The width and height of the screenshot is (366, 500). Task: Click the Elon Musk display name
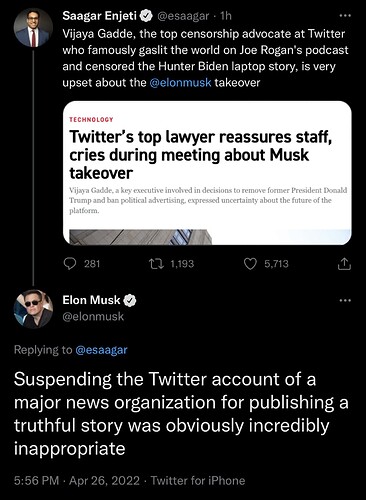click(91, 300)
